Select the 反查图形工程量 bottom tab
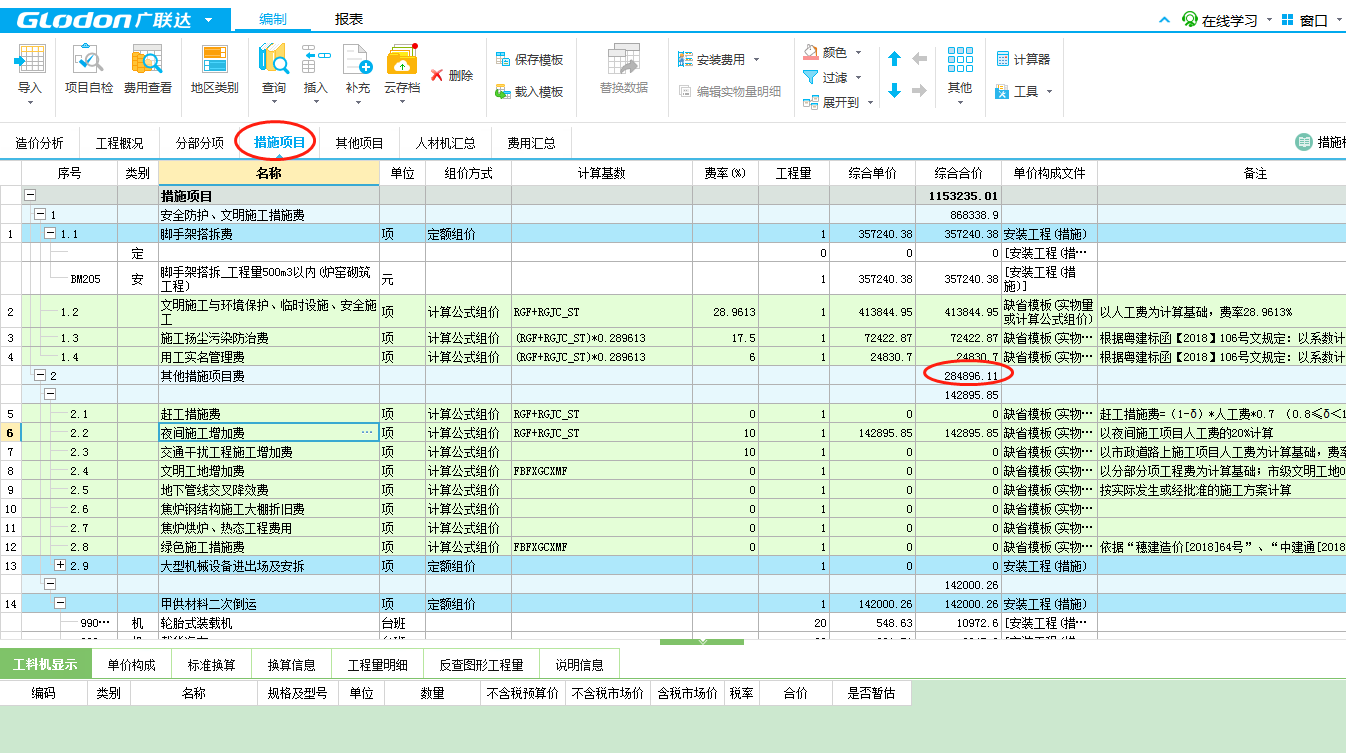This screenshot has height=753, width=1346. [481, 664]
